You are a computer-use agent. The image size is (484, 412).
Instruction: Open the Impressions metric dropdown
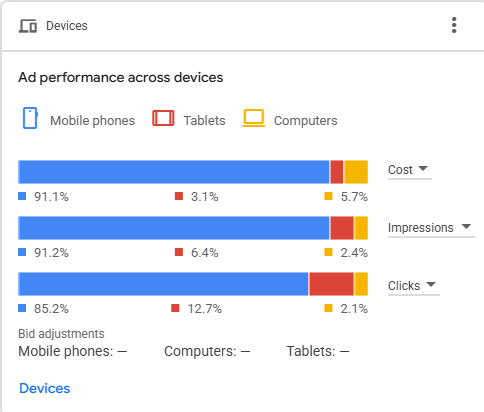431,228
